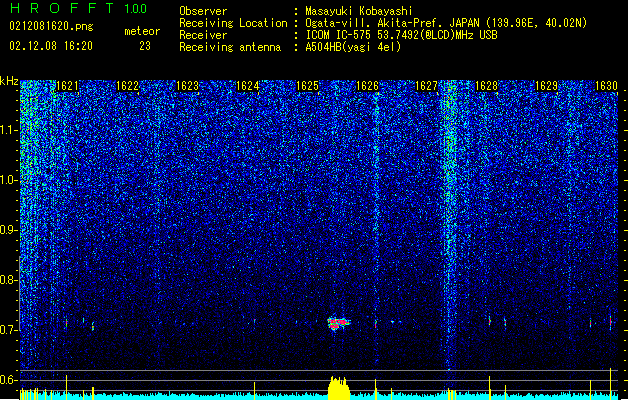Select the Ogata-vill. Akita-Pref. JAPAN location text
629x400 pixels.
[446, 23]
